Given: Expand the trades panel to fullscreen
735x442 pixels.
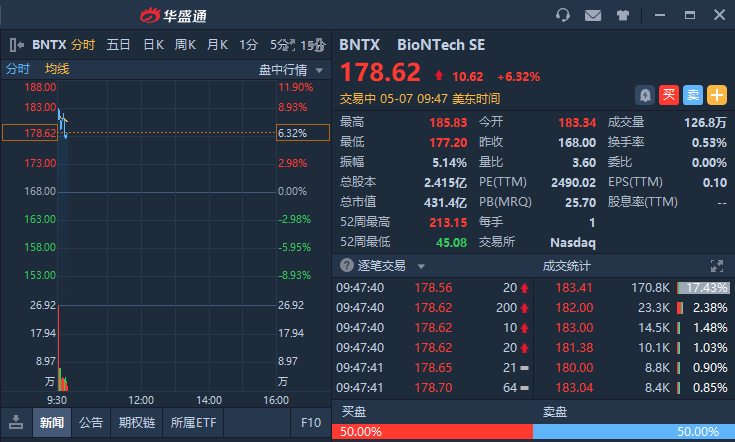Looking at the screenshot, I should click(x=716, y=266).
